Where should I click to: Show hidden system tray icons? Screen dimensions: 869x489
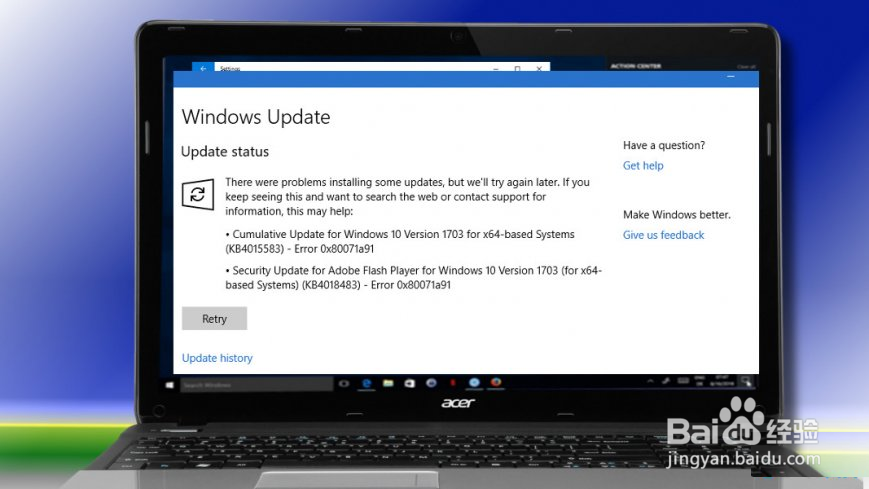coord(650,381)
